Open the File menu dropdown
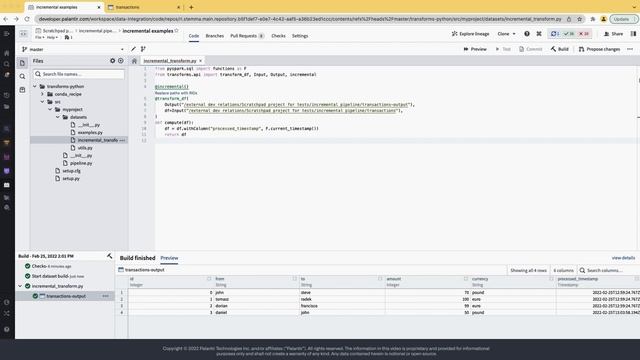 (x=40, y=37)
